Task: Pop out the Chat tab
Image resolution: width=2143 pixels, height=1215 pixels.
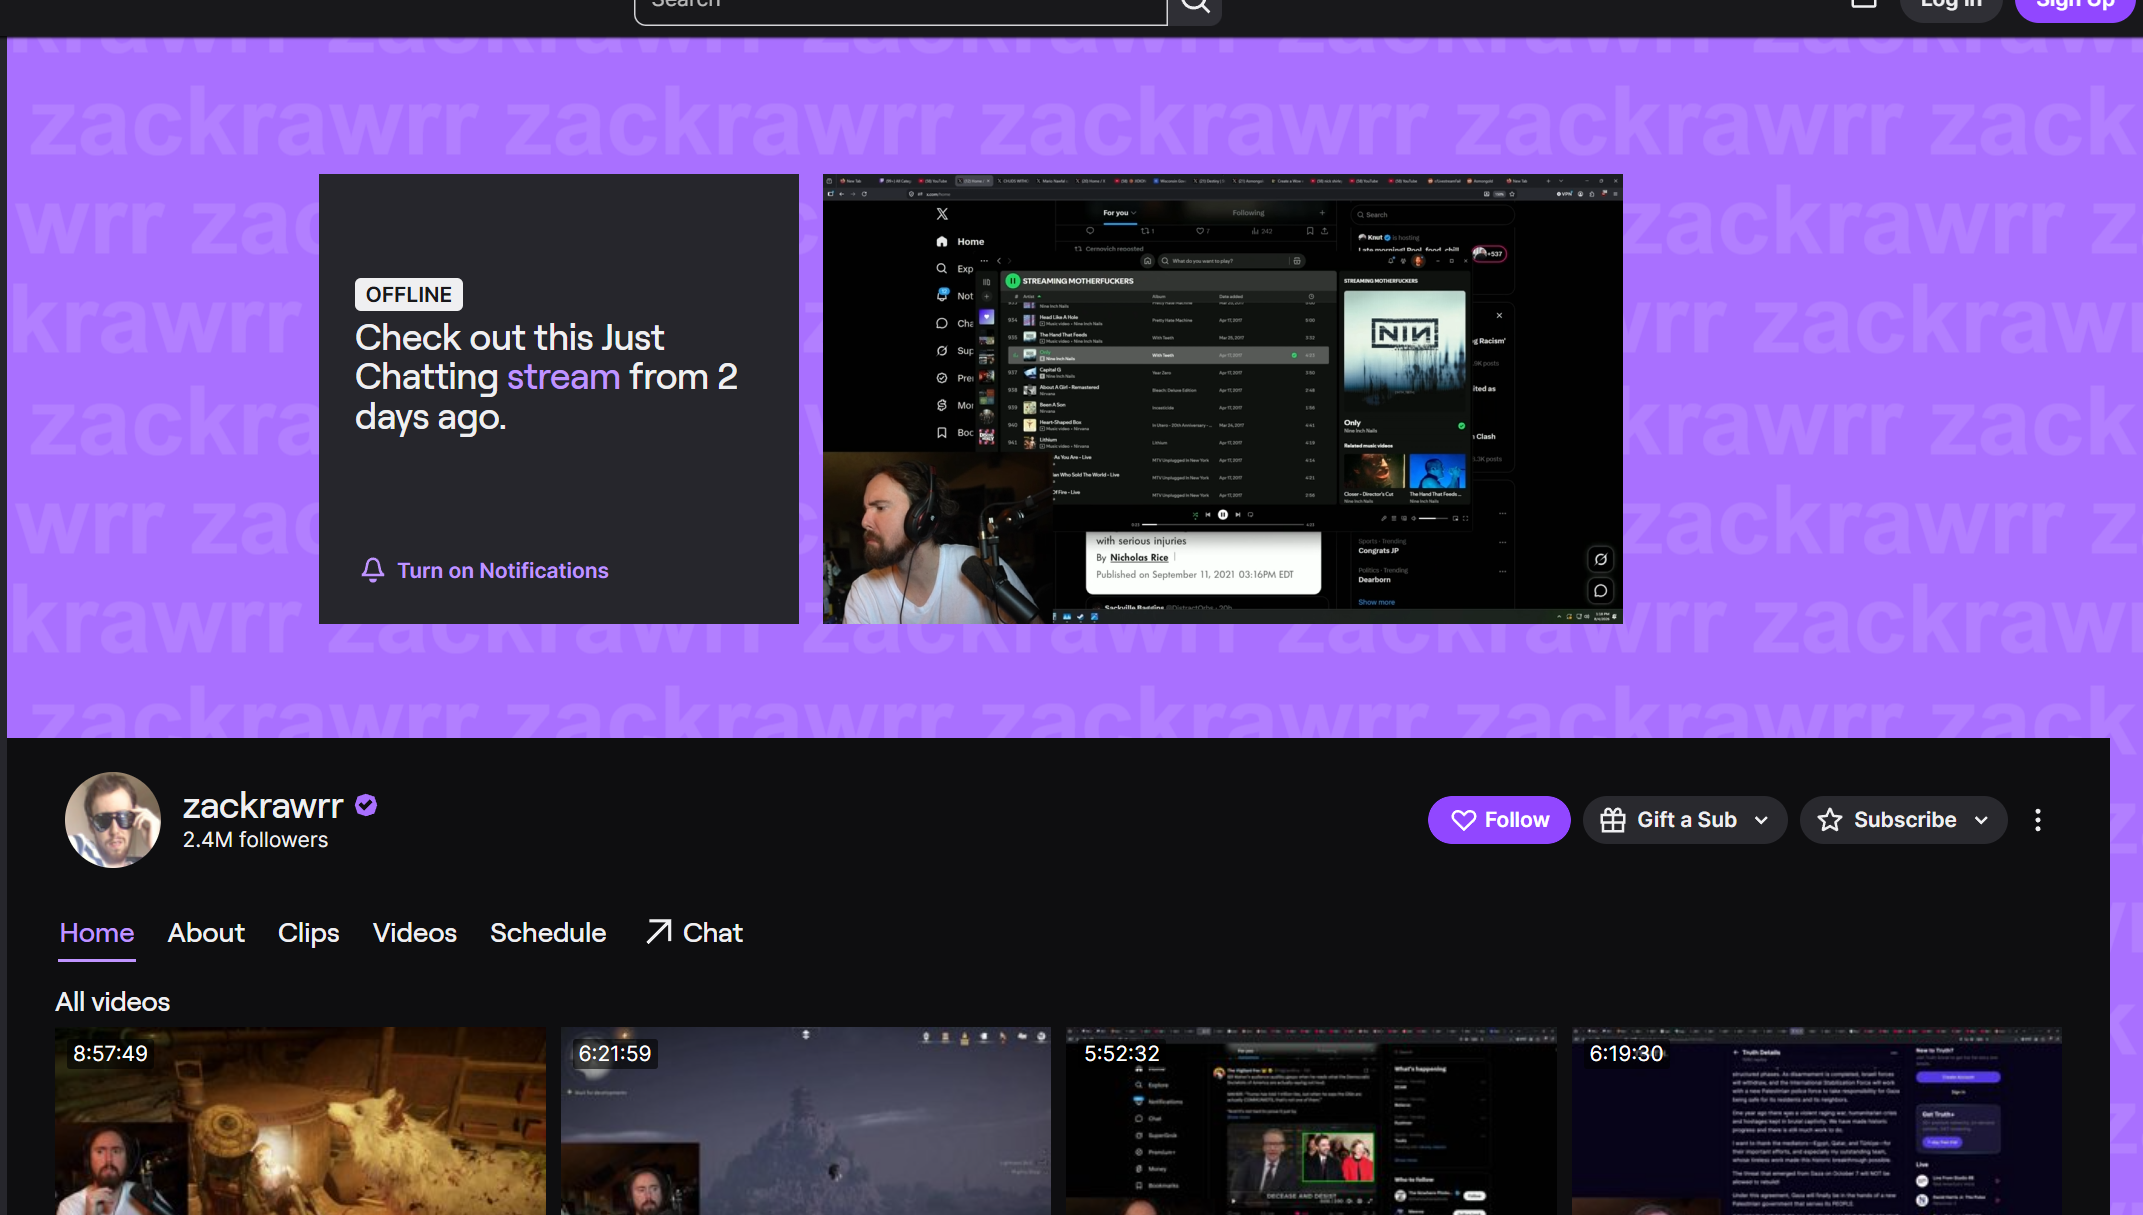Action: pos(694,933)
